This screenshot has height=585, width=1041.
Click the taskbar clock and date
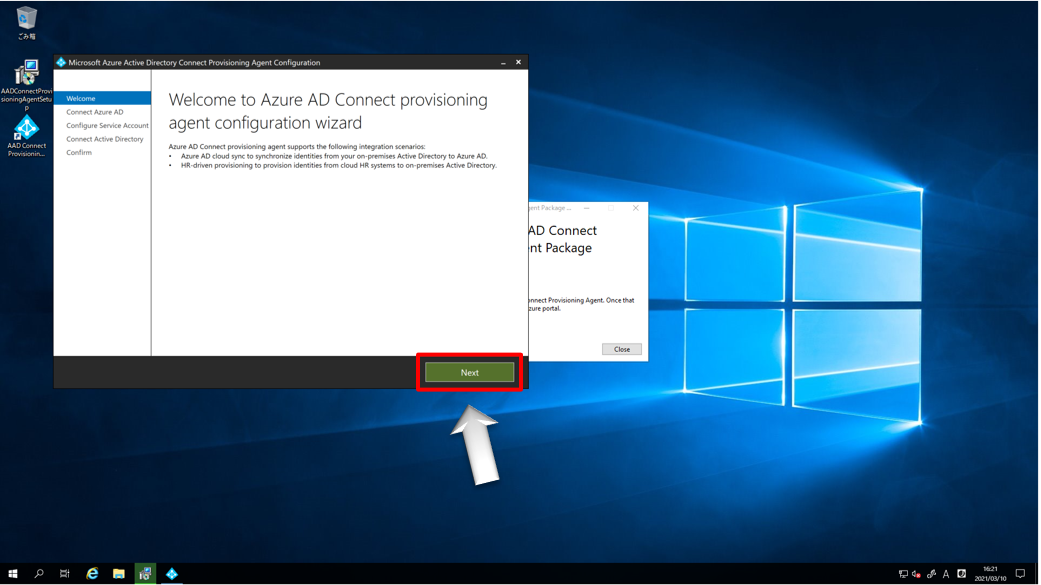[989, 574]
